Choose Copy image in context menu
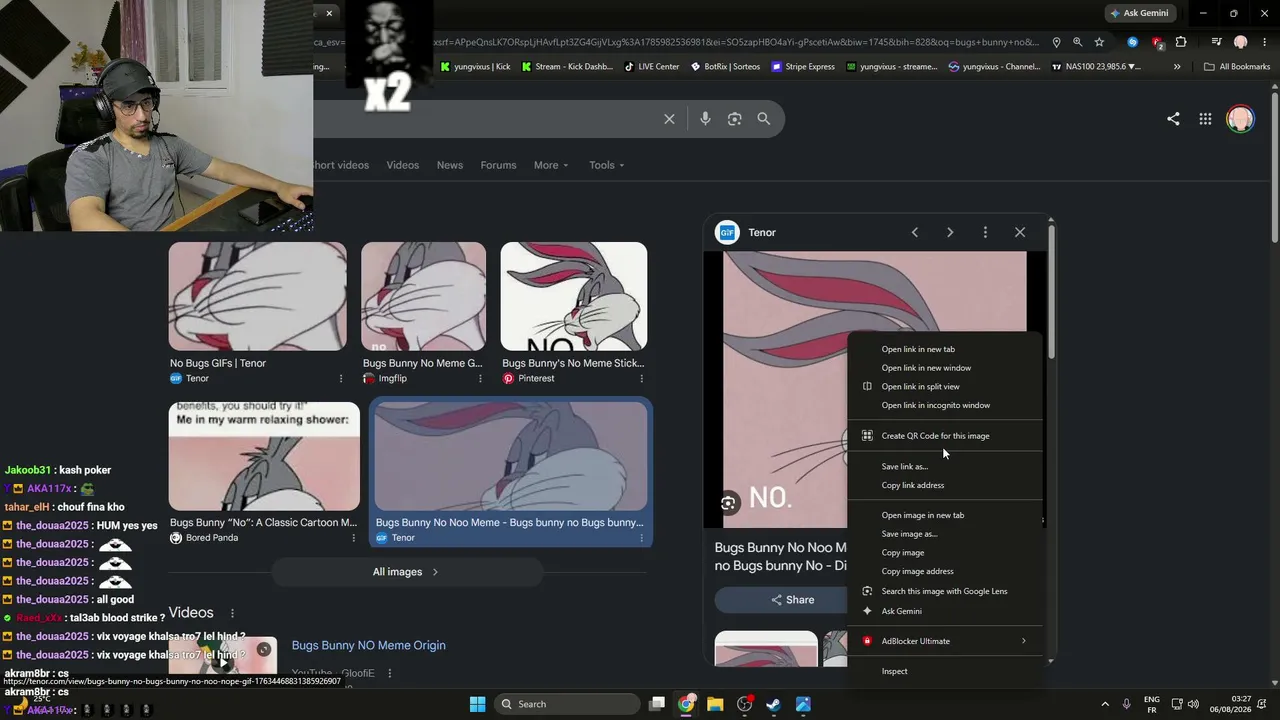Image resolution: width=1280 pixels, height=720 pixels. pos(944,553)
